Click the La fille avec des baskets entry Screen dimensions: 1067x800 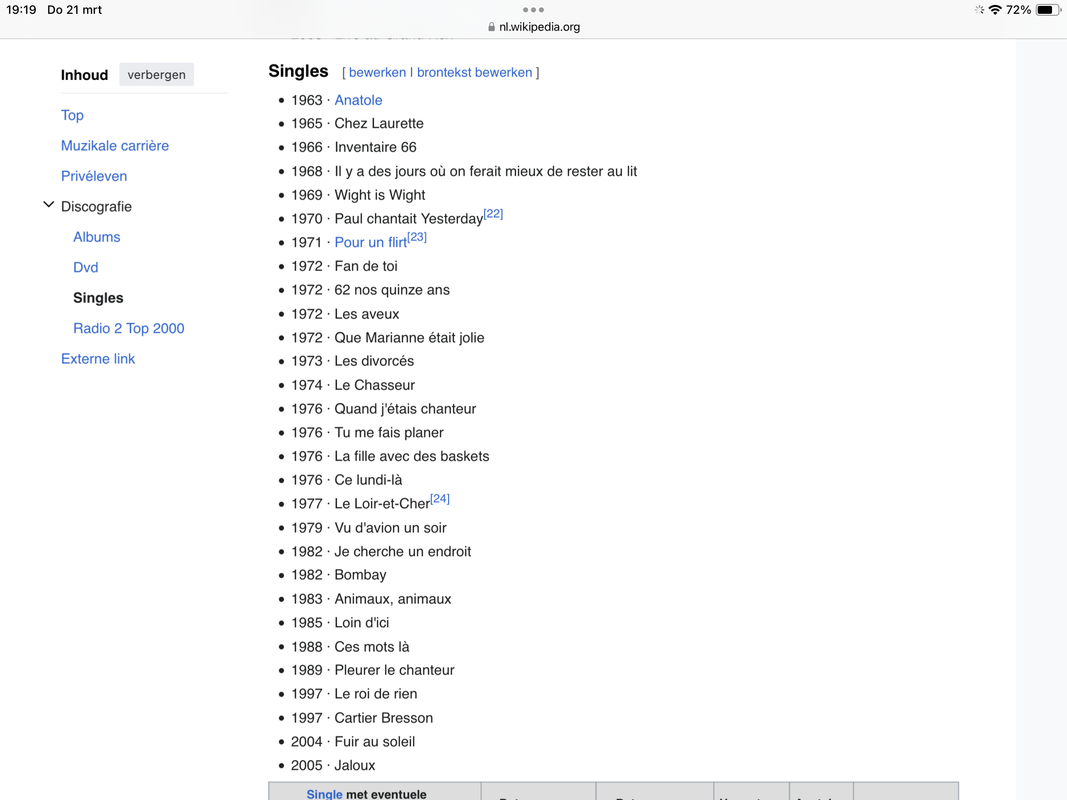pos(412,456)
